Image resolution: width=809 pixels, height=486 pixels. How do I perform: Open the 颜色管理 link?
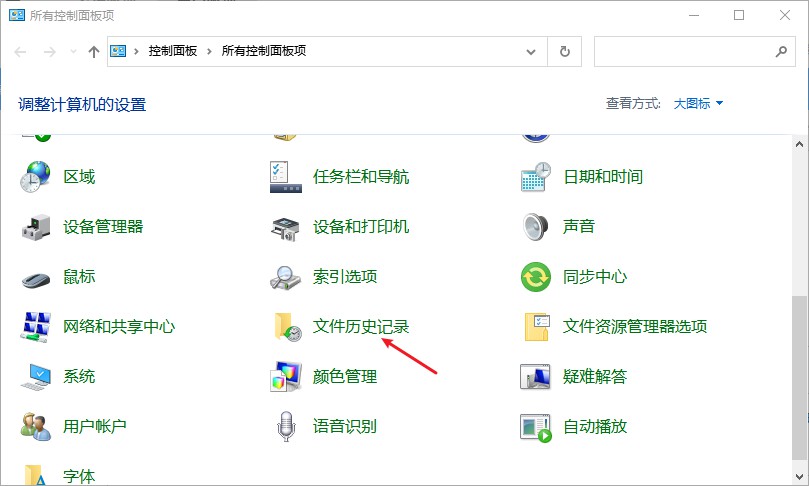click(345, 377)
